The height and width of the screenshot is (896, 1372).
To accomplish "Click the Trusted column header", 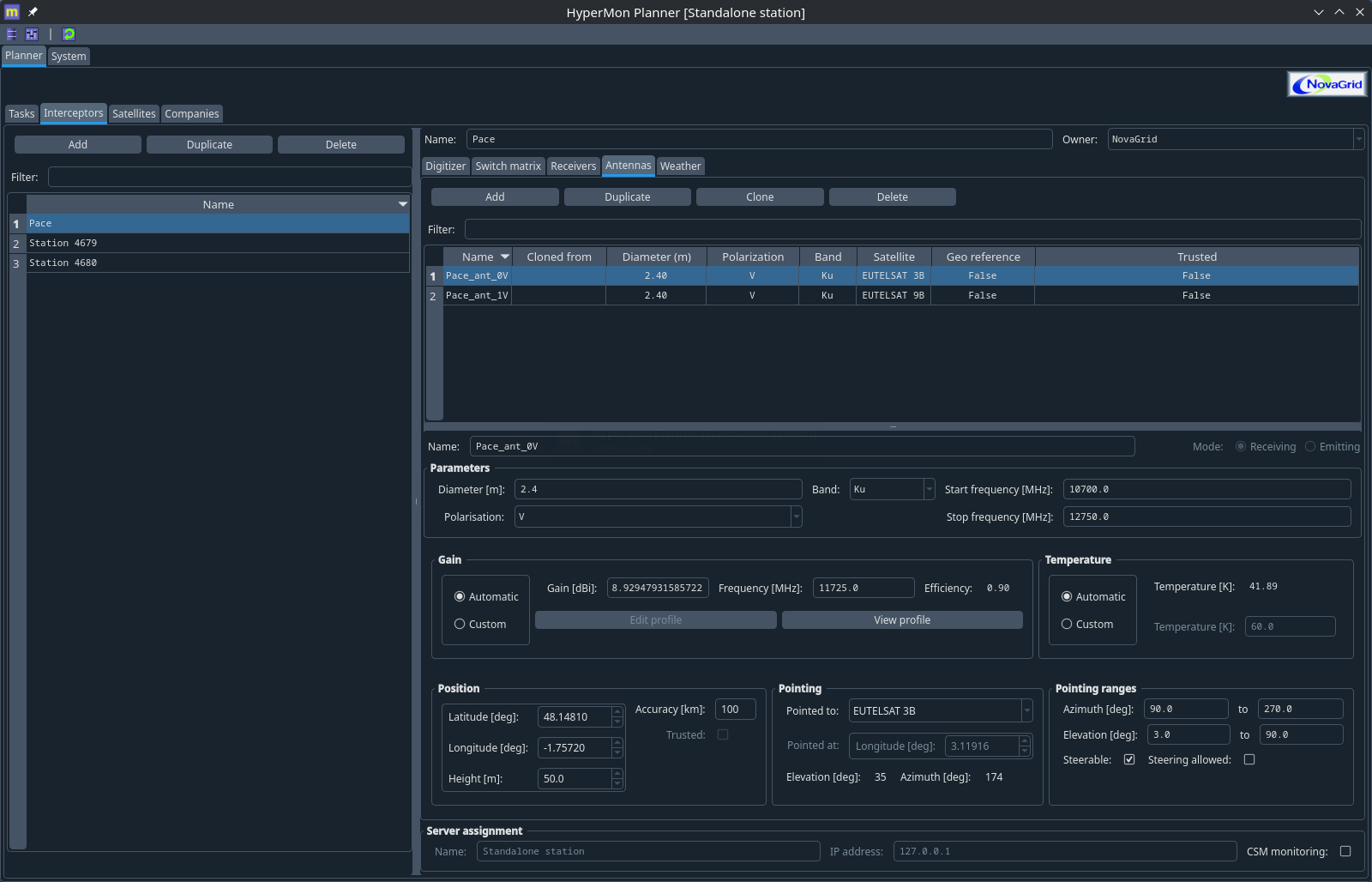I will click(1196, 257).
